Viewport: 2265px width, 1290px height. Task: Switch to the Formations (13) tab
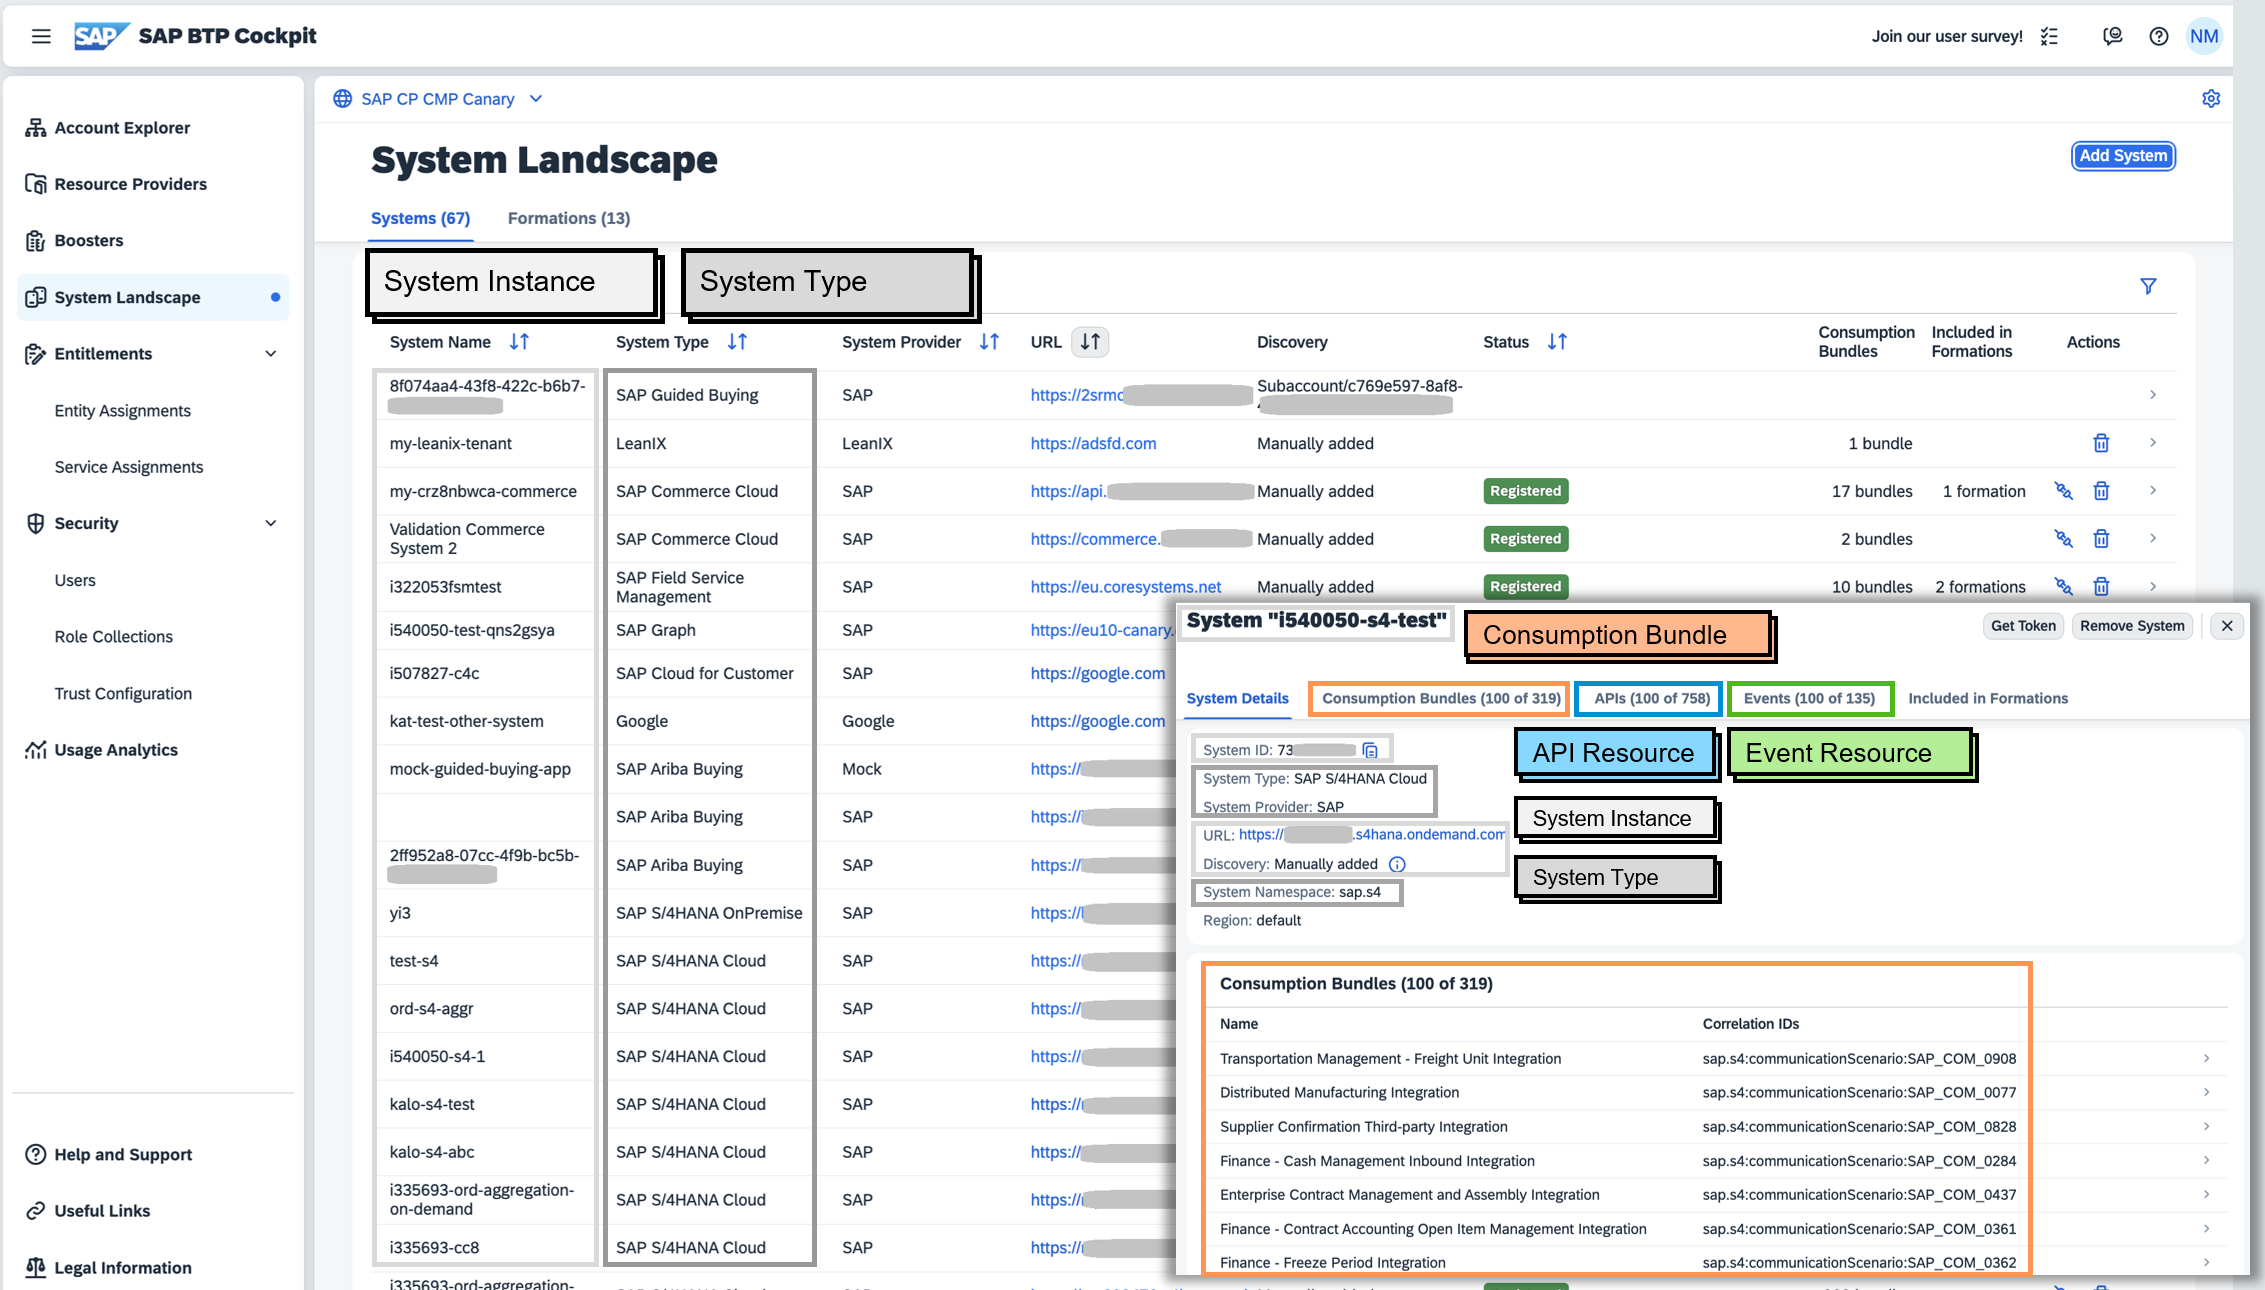click(568, 218)
